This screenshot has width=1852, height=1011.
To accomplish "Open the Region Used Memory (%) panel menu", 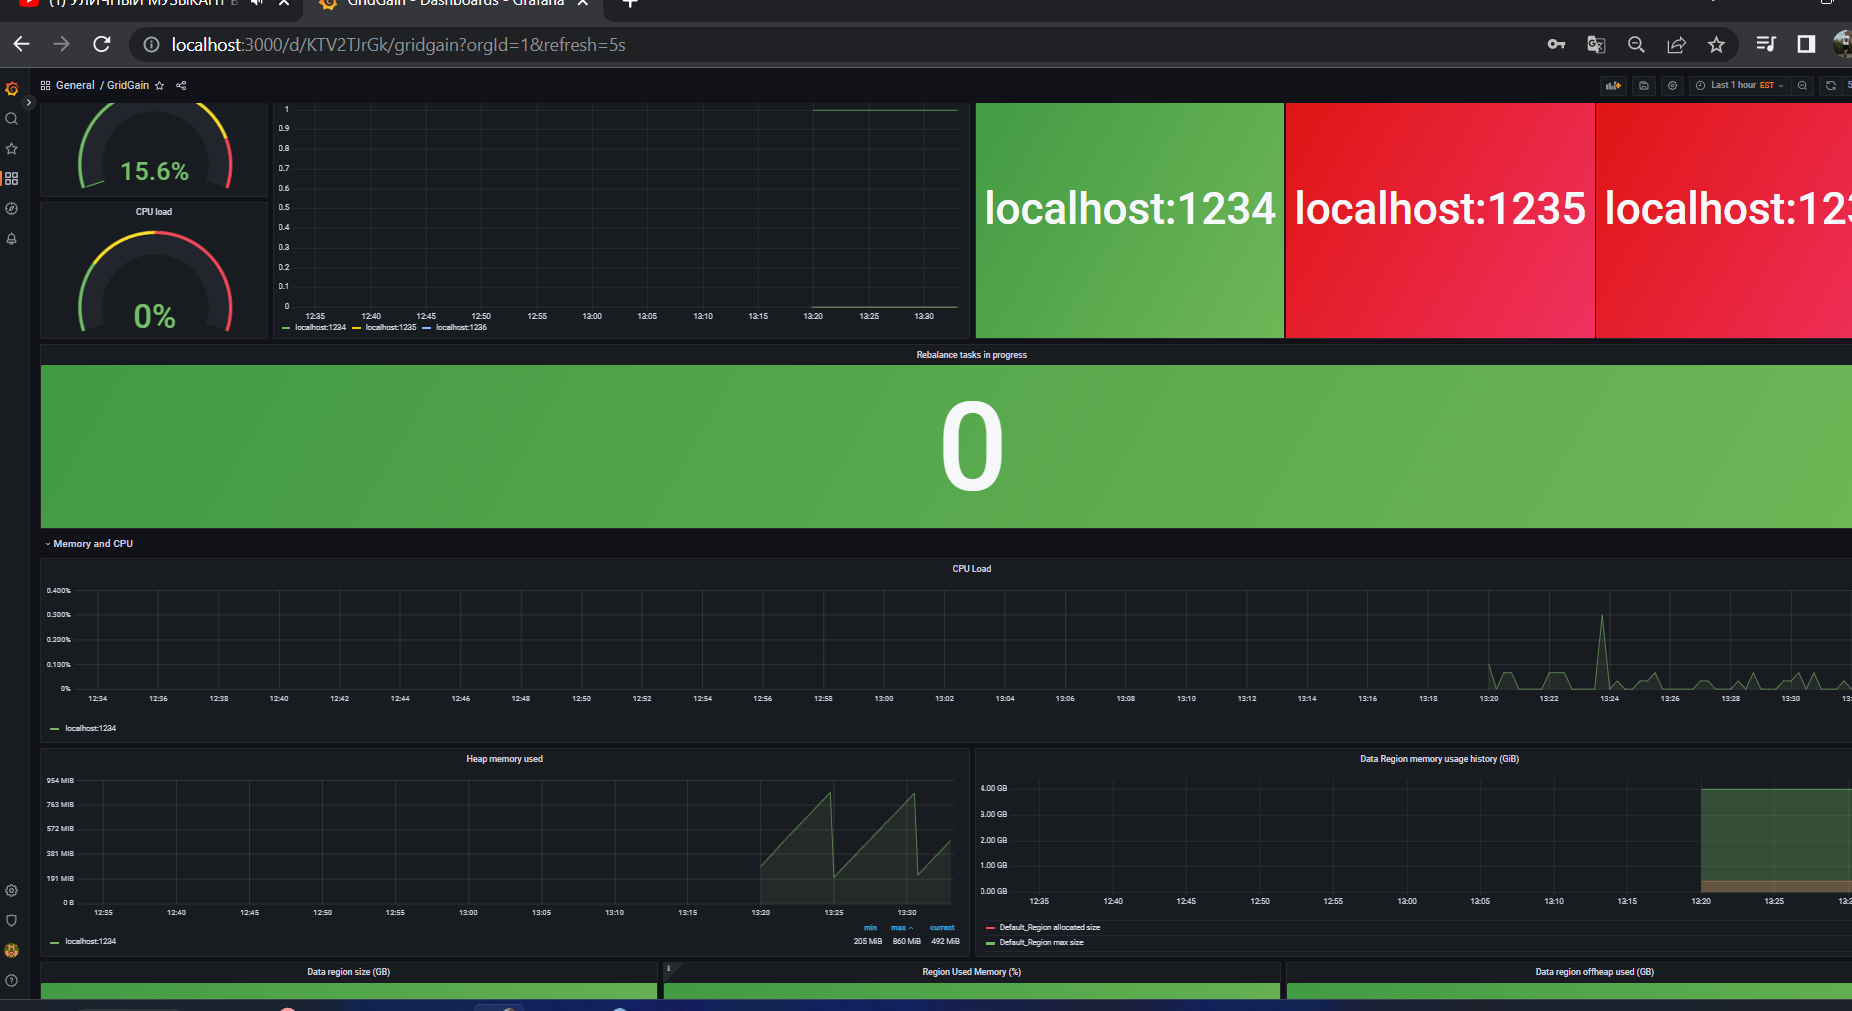I will [971, 972].
